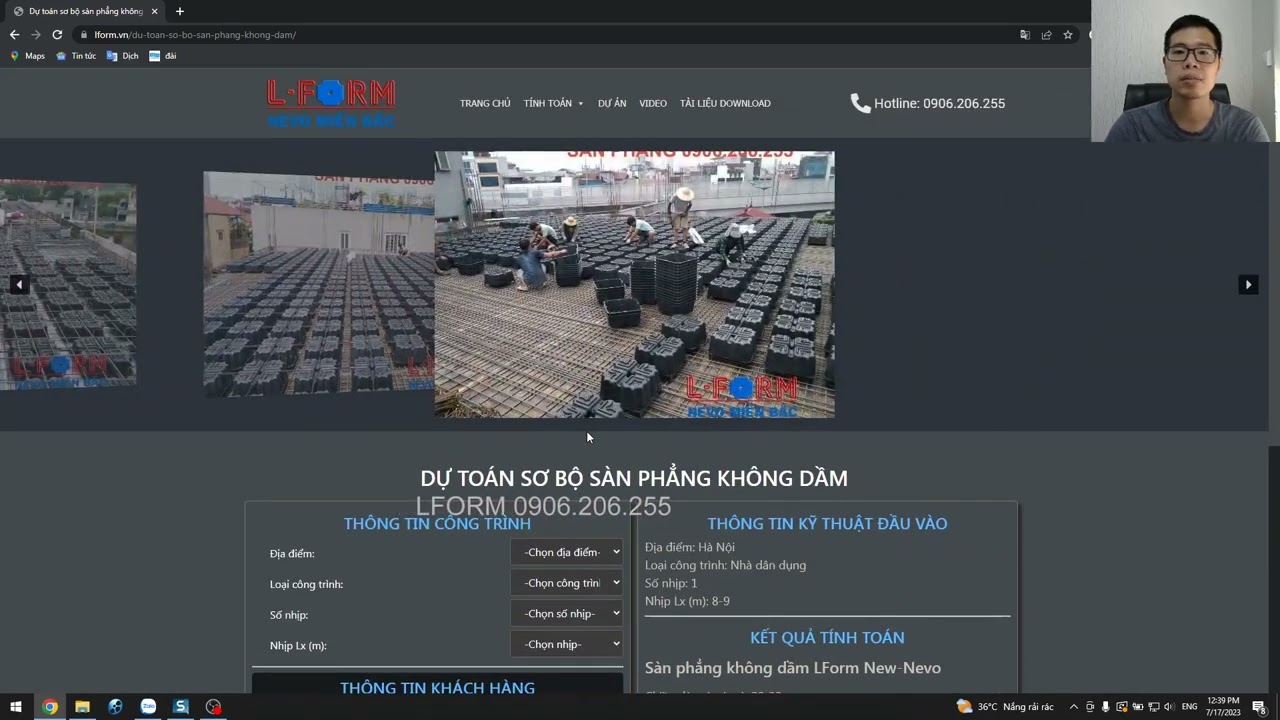The width and height of the screenshot is (1280, 720).
Task: Click the browser address bar URL
Action: tap(195, 35)
